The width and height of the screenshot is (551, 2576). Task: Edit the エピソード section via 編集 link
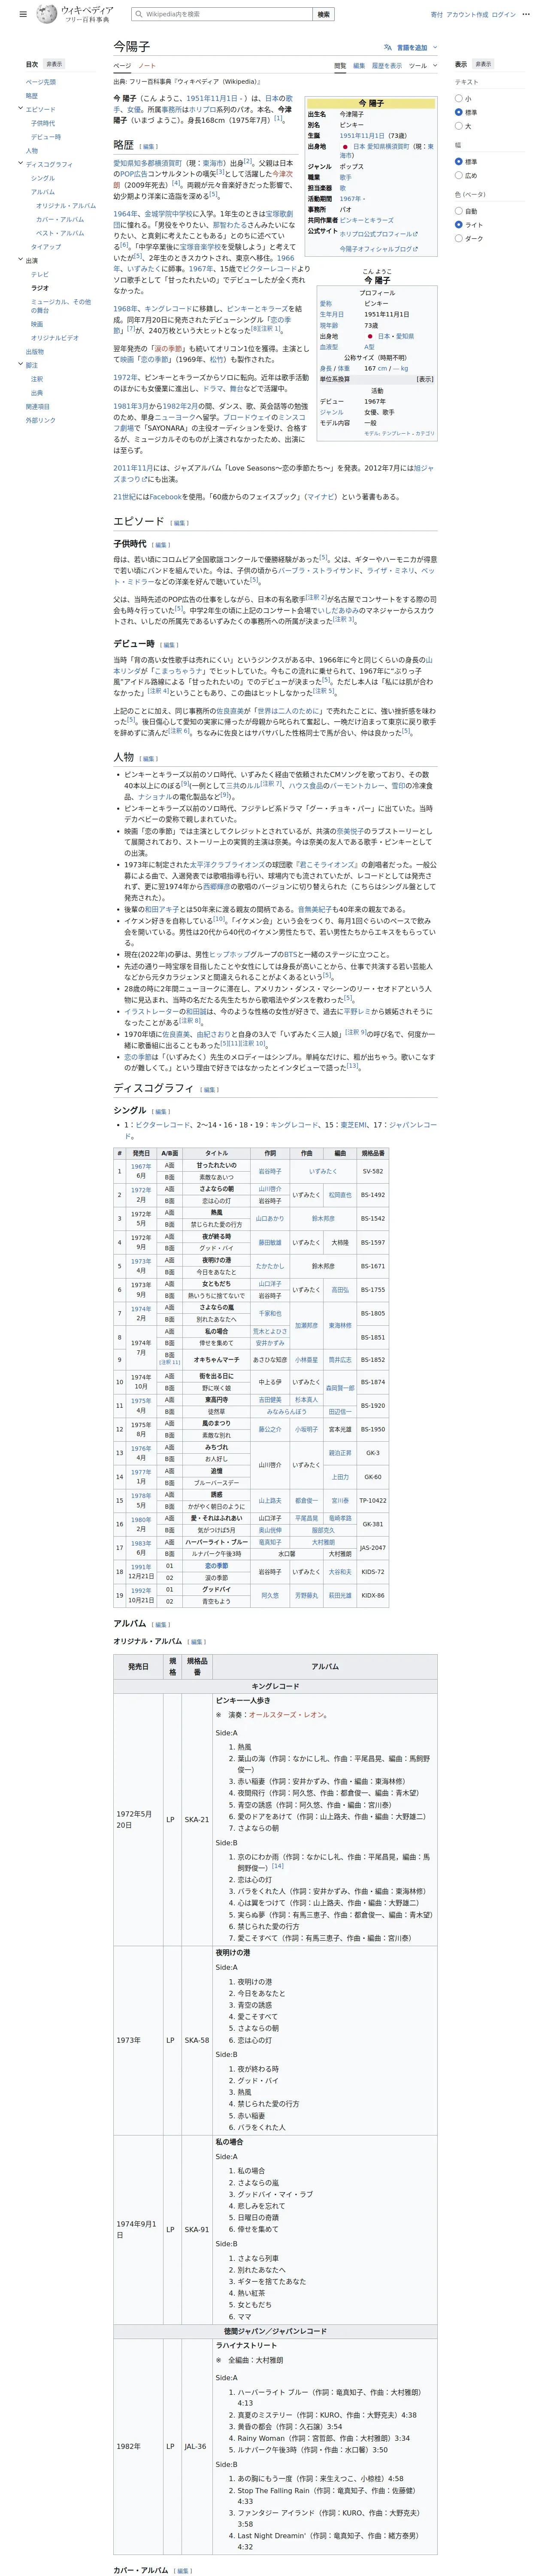(179, 523)
